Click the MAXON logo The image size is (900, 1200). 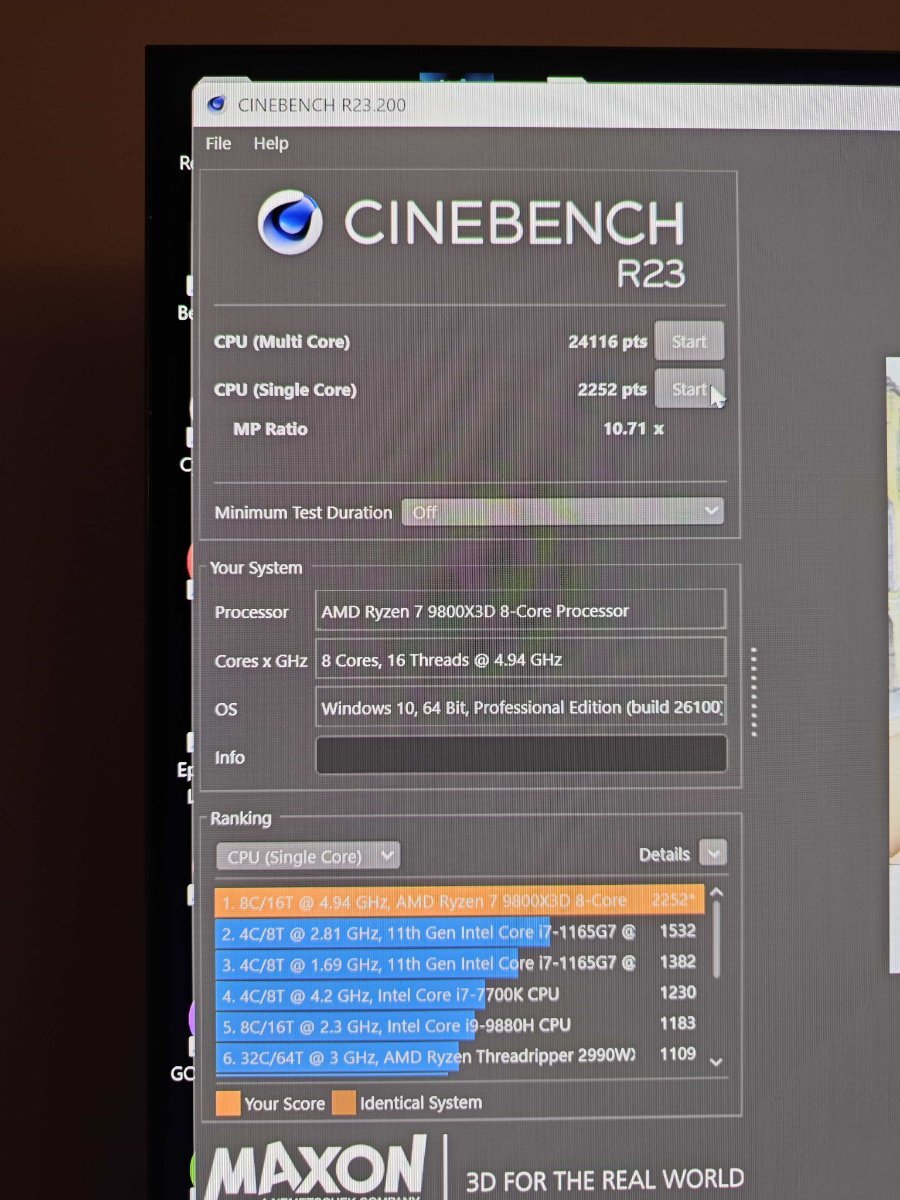tap(316, 1168)
